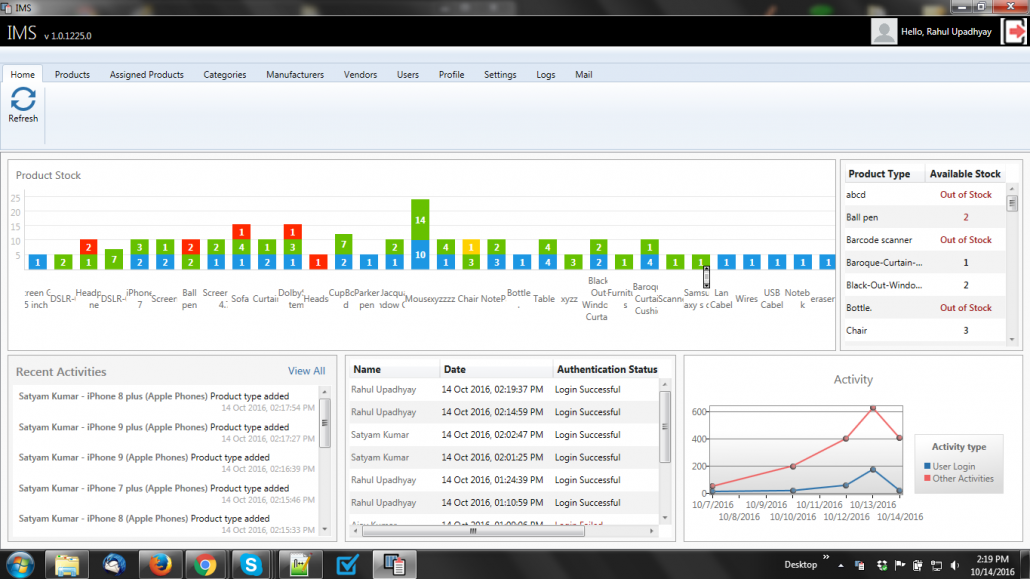Click the logout arrow icon

coord(1014,31)
